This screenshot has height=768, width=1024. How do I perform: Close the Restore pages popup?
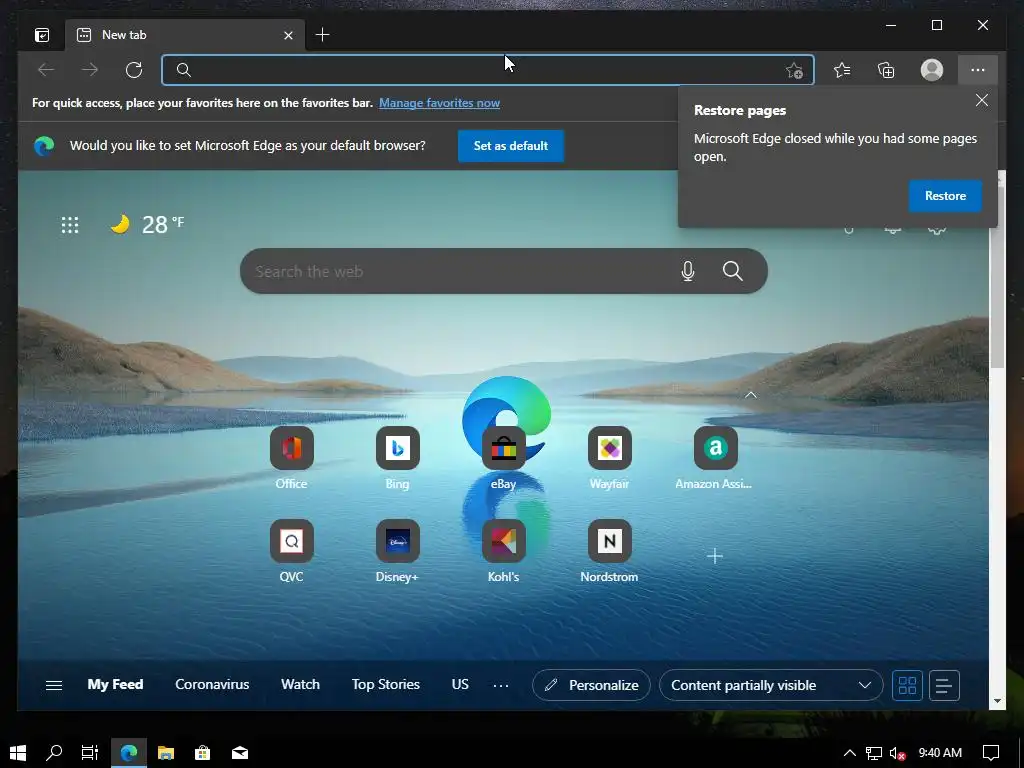tap(982, 100)
